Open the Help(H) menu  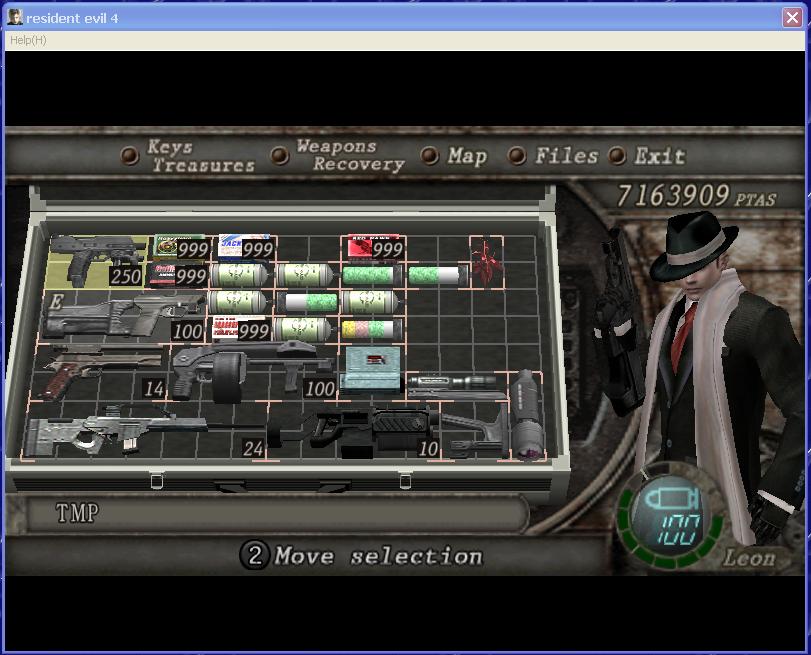(28, 40)
